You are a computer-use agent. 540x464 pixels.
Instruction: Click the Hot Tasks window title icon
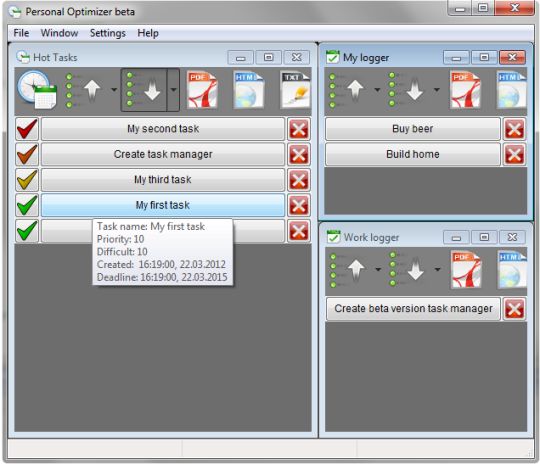coord(23,57)
